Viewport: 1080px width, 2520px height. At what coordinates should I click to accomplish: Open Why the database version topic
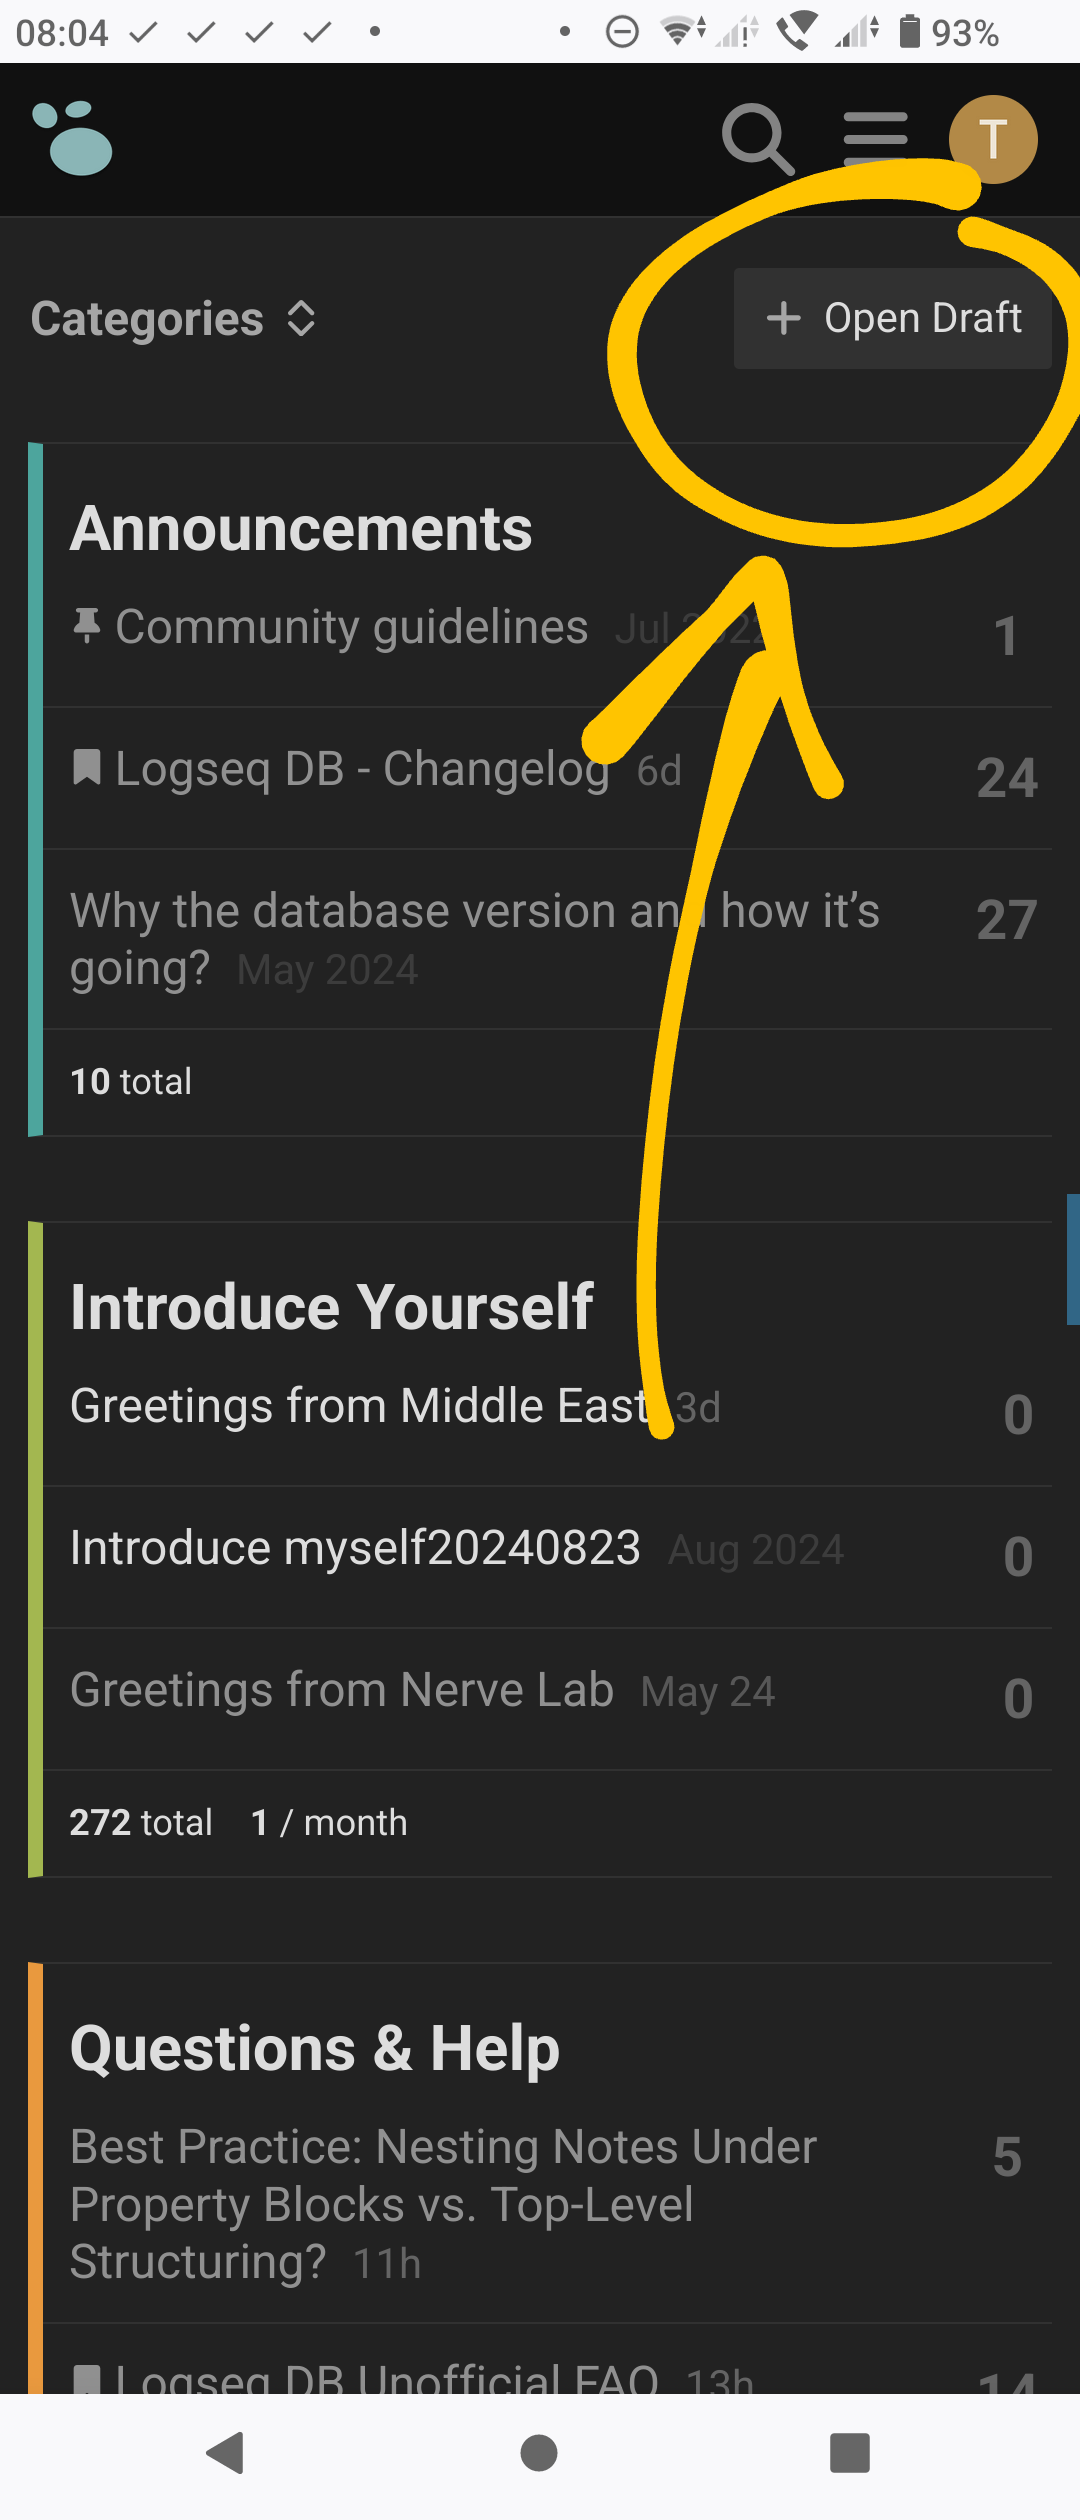click(x=475, y=939)
